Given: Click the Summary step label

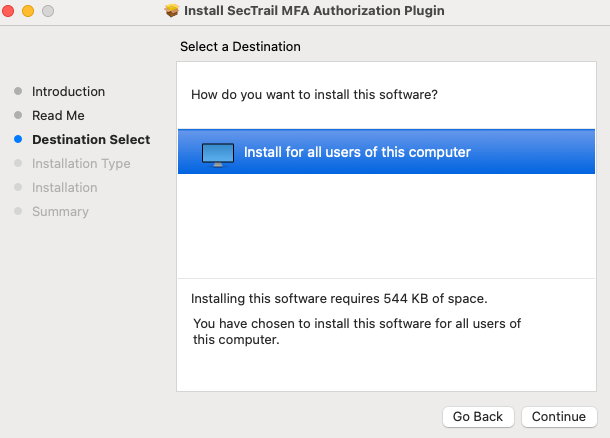Looking at the screenshot, I should click(60, 212).
